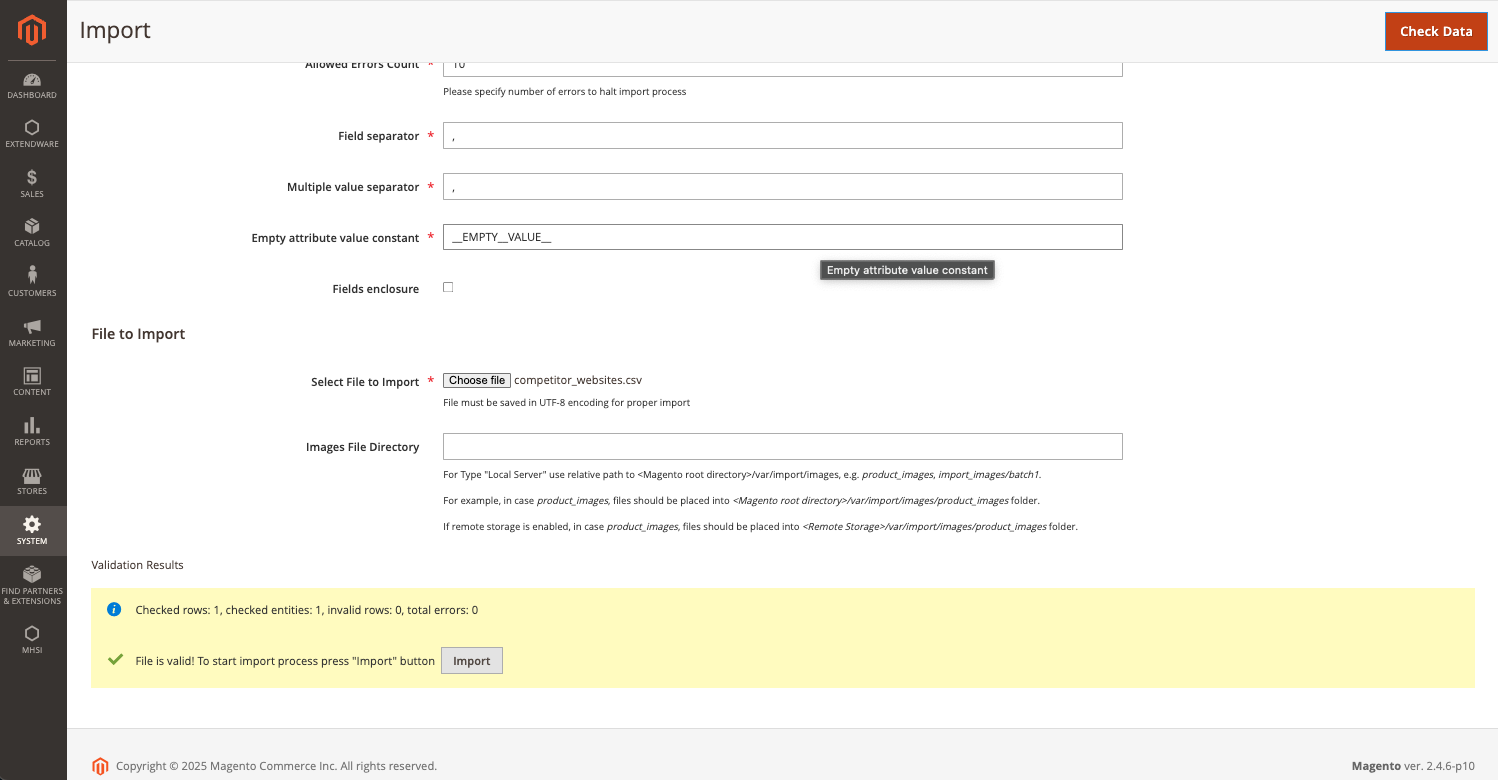The image size is (1498, 780).
Task: Click Choose file to select import file
Action: [x=477, y=380]
